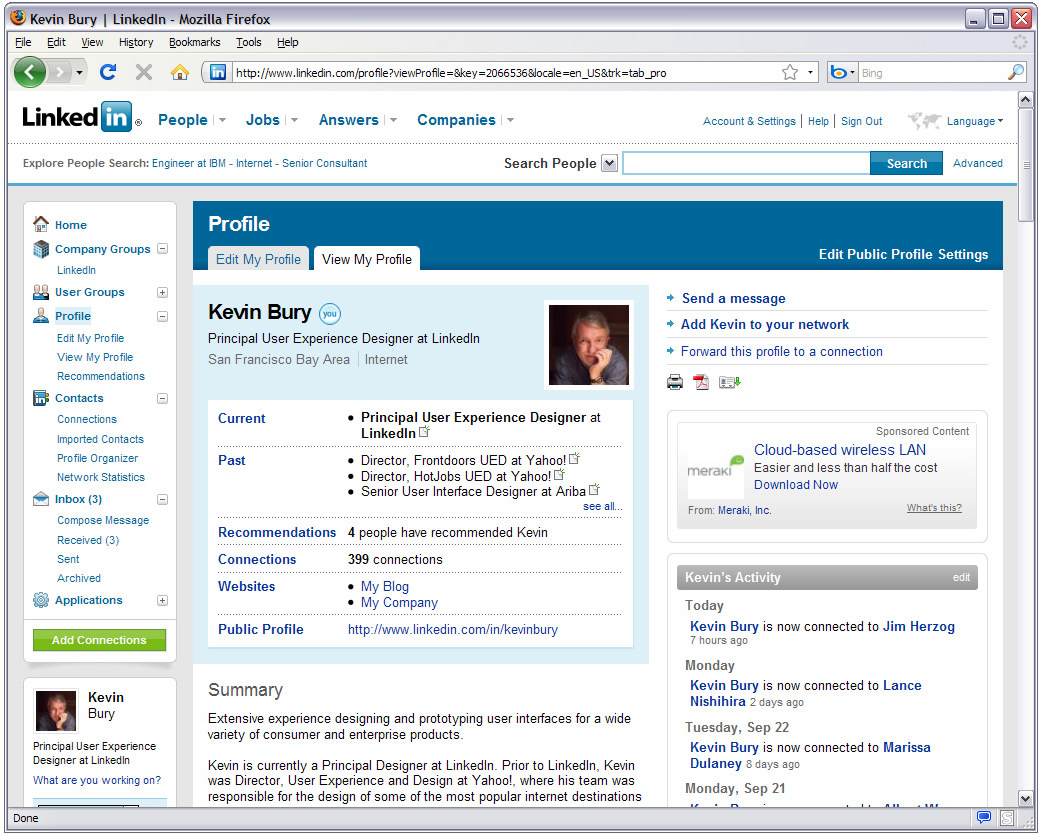Click into the Search People text field
1042x837 pixels.
746,163
